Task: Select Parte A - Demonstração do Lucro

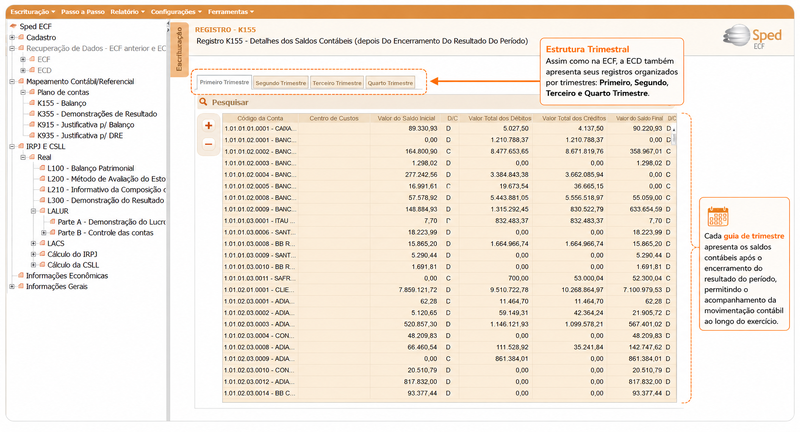Action: click(112, 222)
